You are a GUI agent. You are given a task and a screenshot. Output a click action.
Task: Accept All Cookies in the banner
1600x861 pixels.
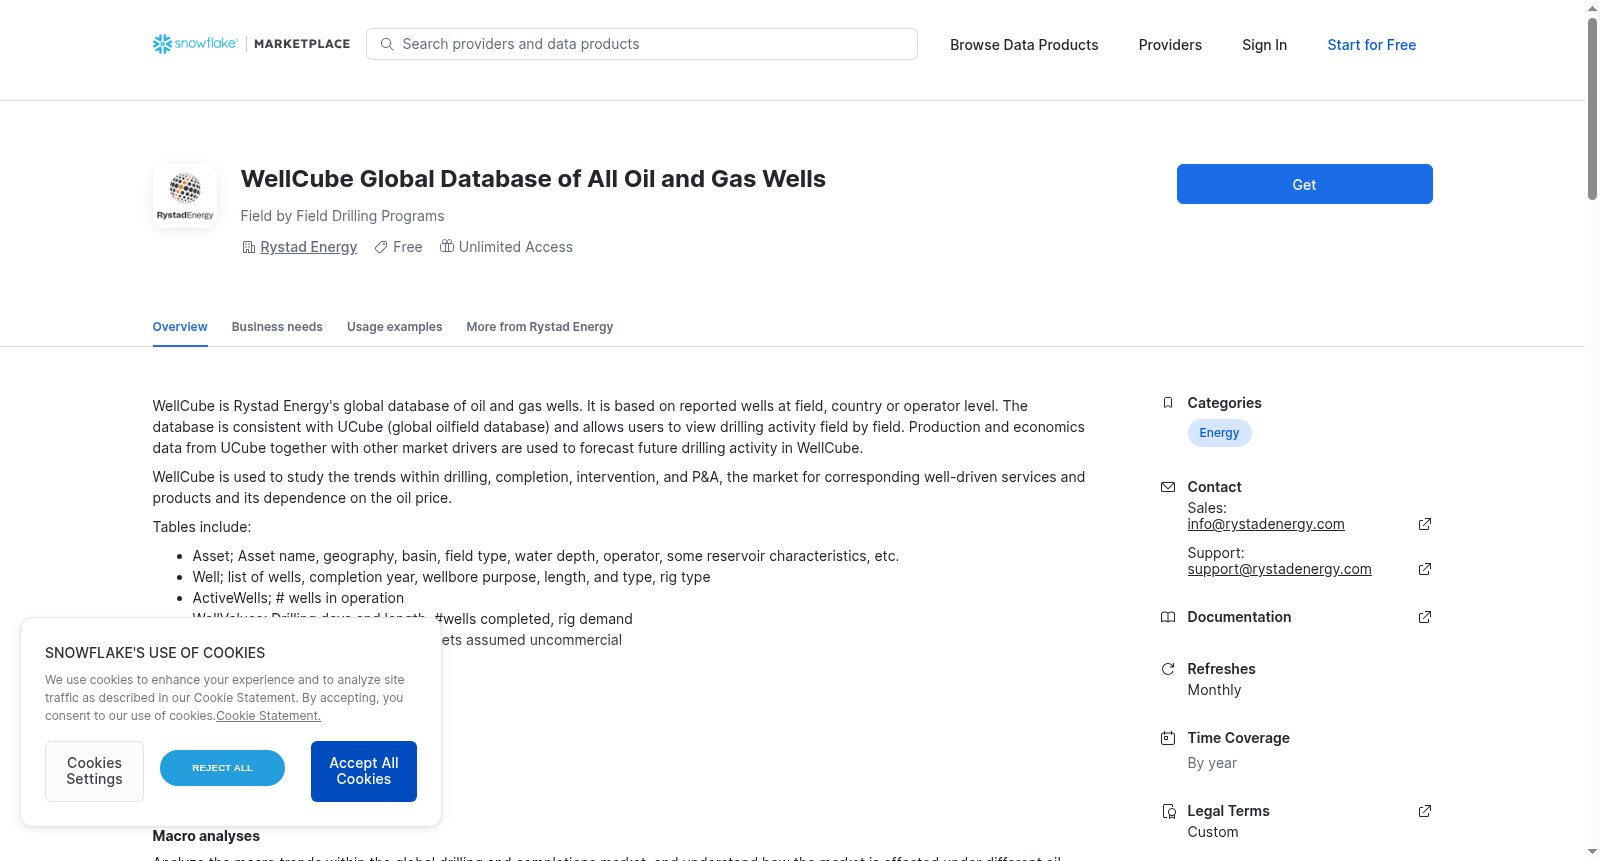[364, 771]
